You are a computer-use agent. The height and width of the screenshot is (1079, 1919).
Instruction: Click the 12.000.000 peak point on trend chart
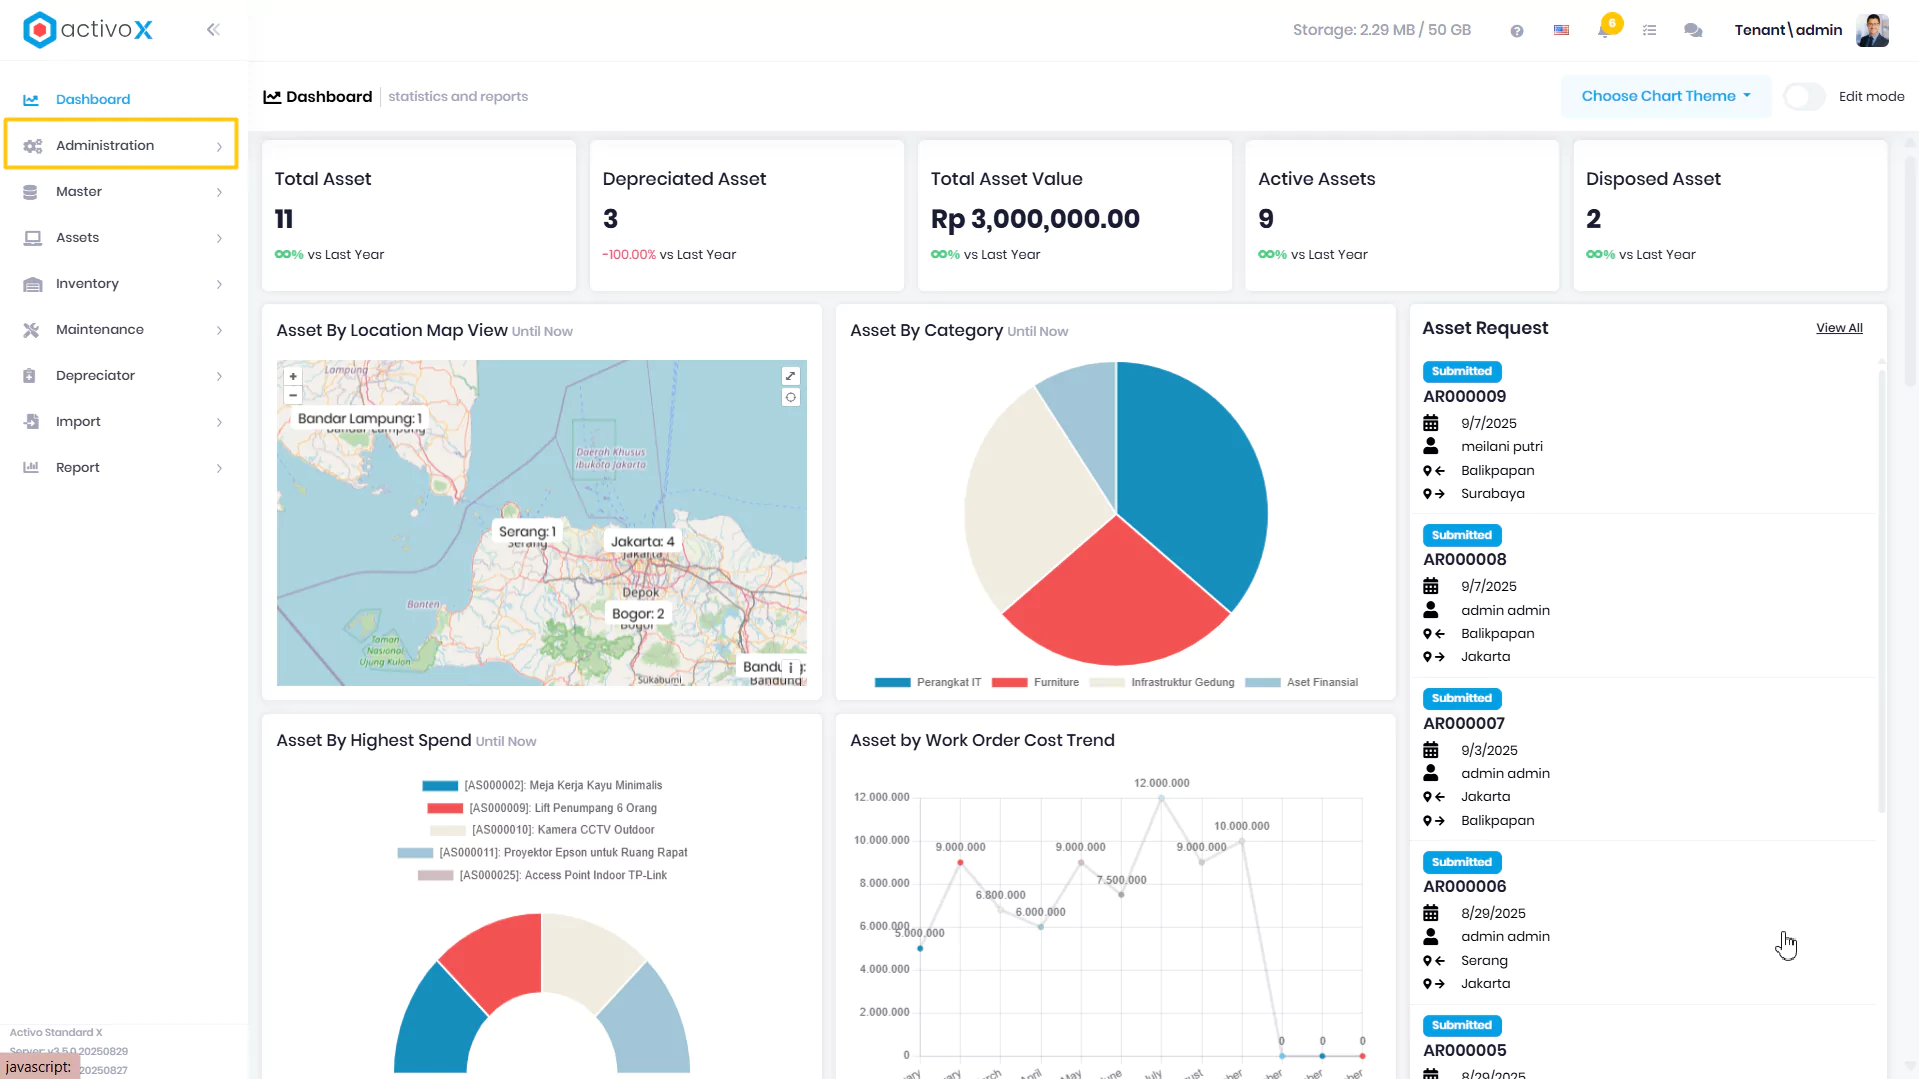1162,798
